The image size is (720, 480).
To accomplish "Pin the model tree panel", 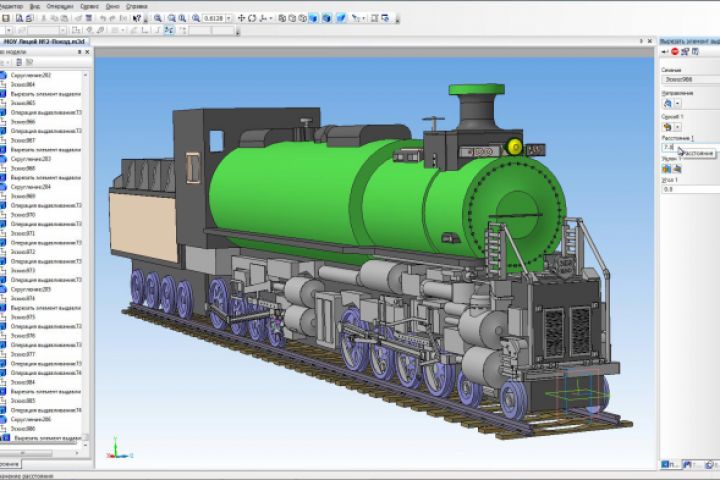I will [79, 52].
